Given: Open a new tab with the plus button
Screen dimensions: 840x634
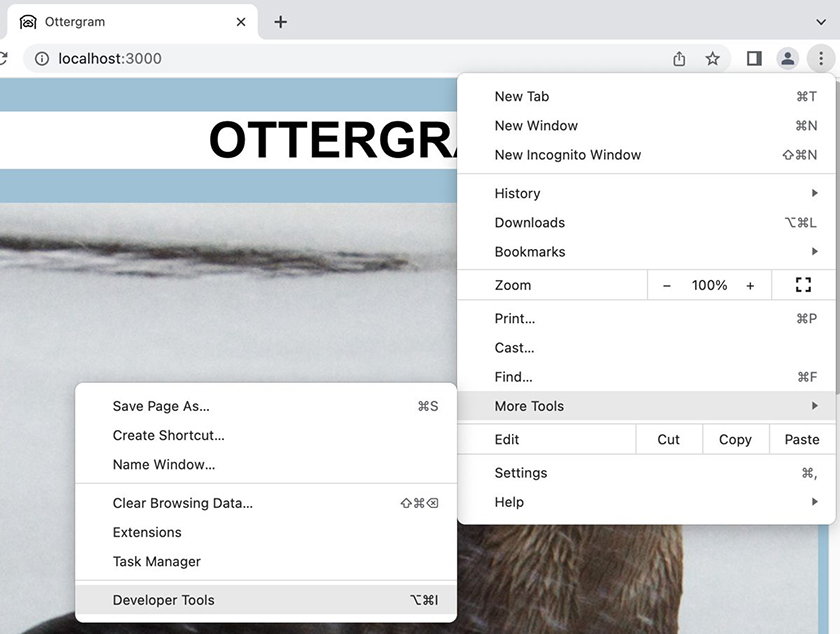Looking at the screenshot, I should [x=281, y=21].
